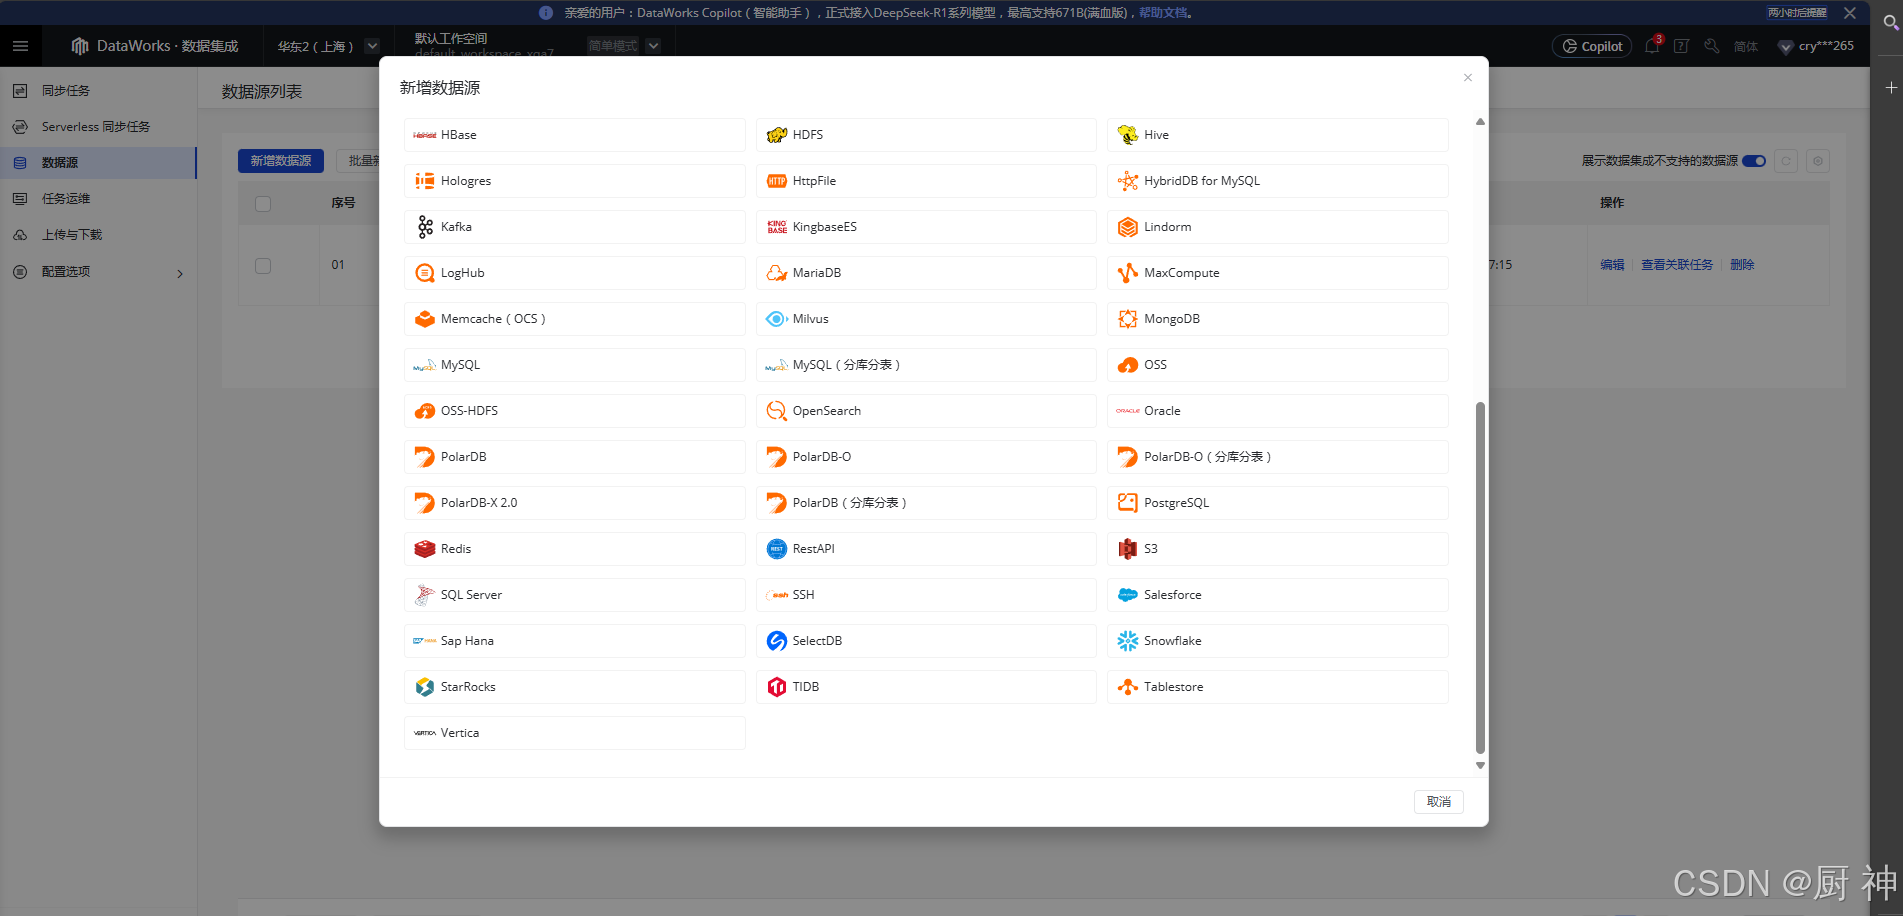Screen dimensions: 1903x916
Task: Select MySQL（分库分表）data source
Action: coord(926,365)
